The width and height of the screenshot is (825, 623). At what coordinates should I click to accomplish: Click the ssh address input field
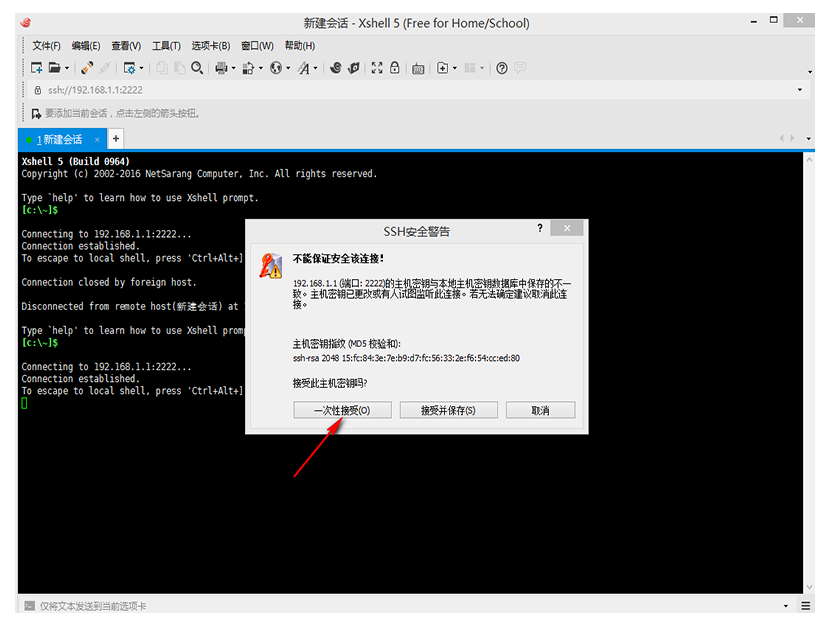[x=400, y=90]
